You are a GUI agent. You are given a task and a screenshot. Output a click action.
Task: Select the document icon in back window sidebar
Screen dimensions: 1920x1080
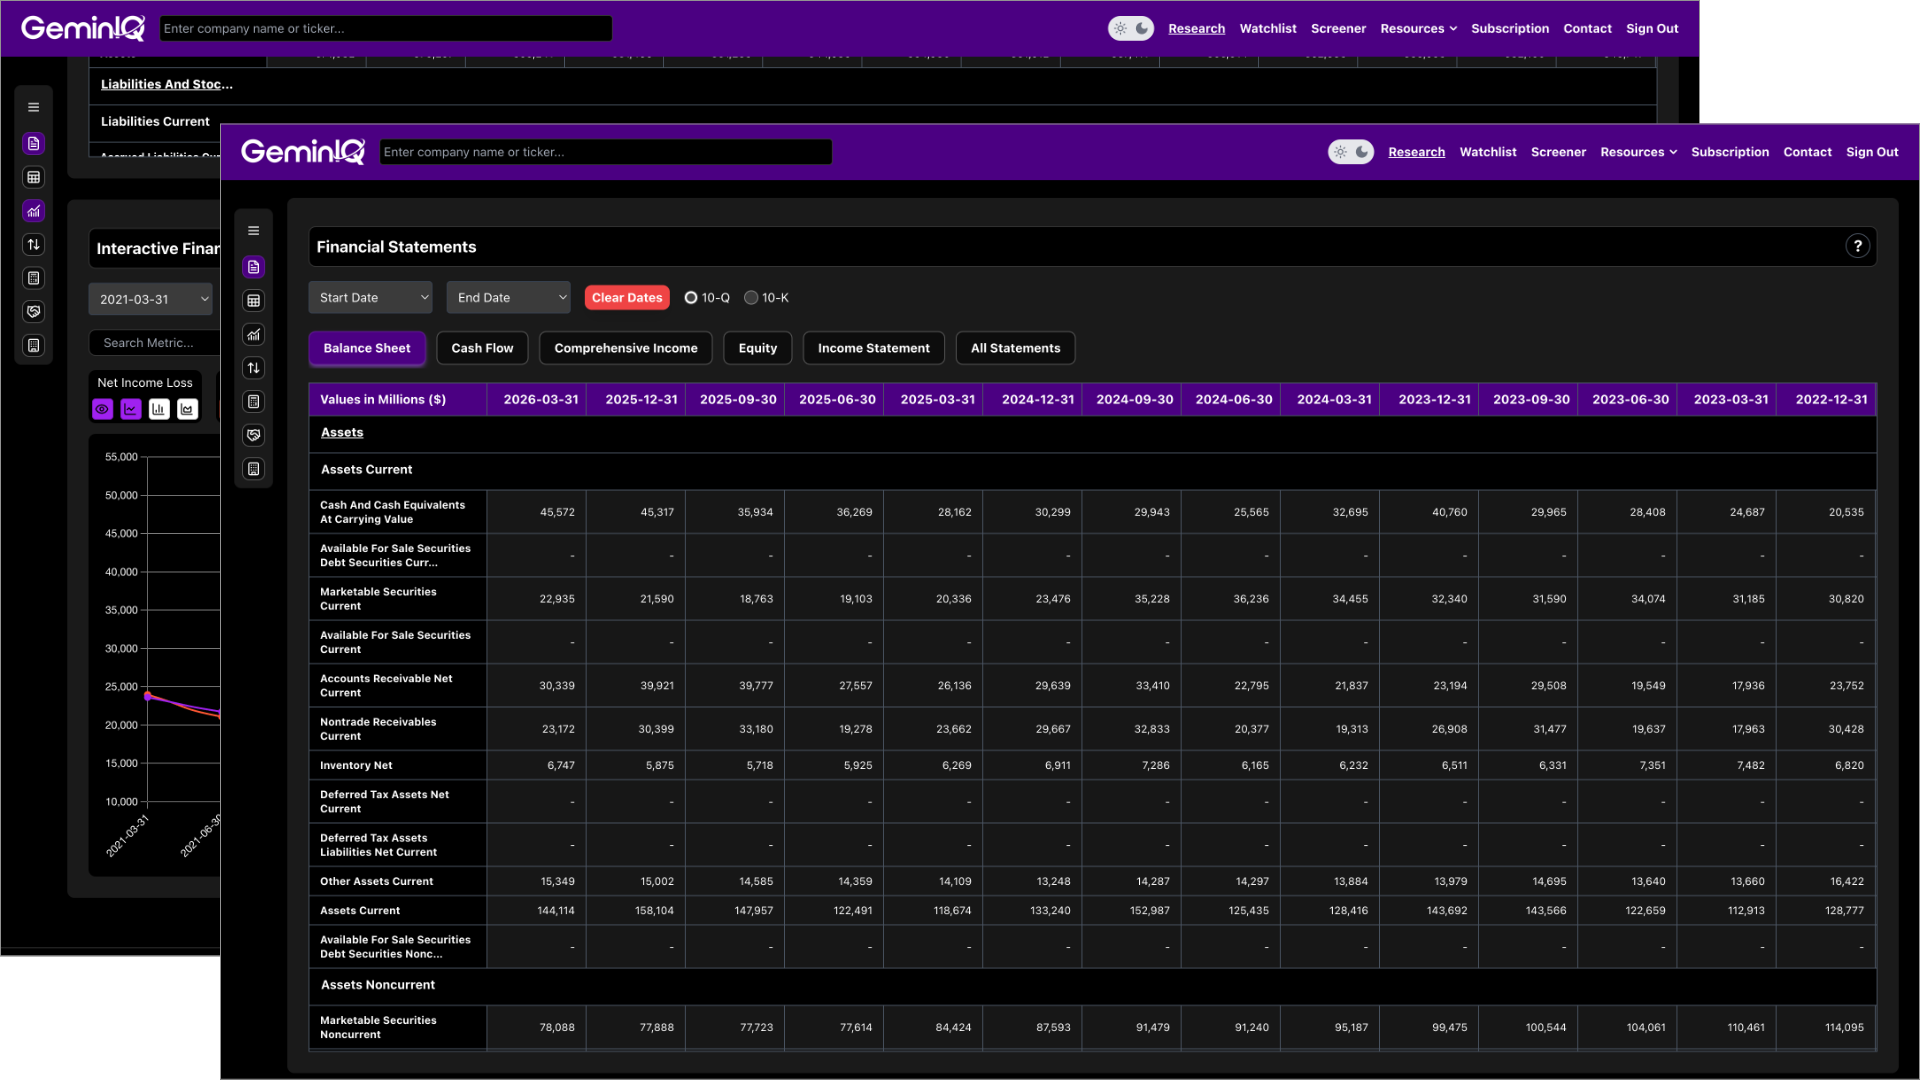(34, 144)
